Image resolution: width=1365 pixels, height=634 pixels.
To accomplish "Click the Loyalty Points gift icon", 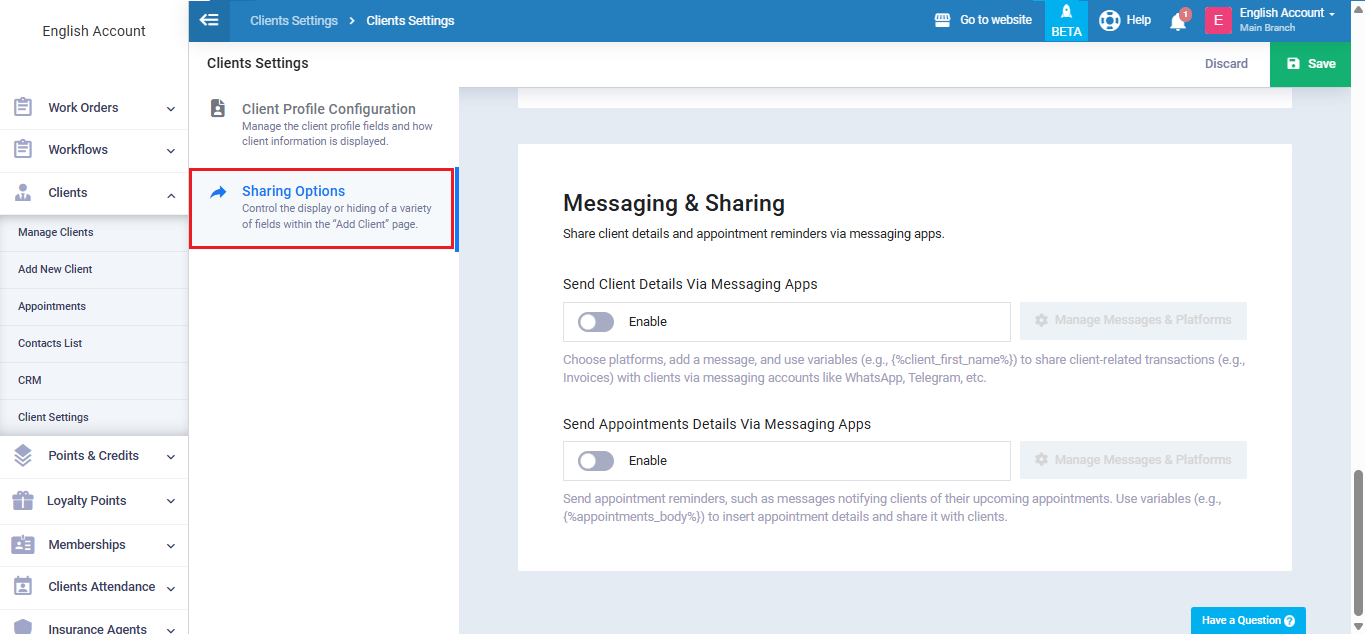I will click(22, 500).
